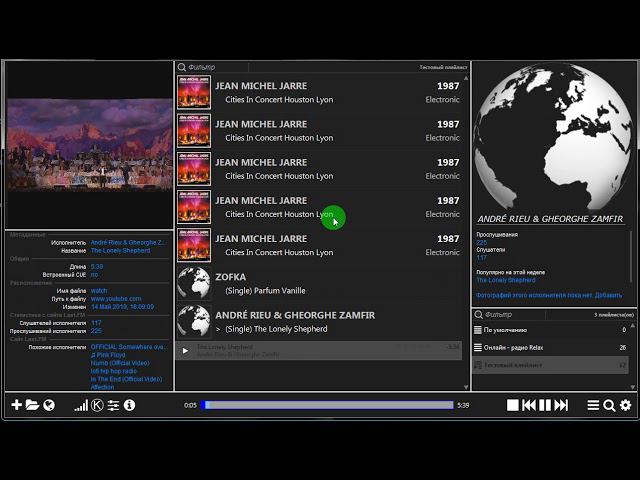Click 'Тестовый плейлист' label above track list
The height and width of the screenshot is (480, 640).
[x=443, y=67]
